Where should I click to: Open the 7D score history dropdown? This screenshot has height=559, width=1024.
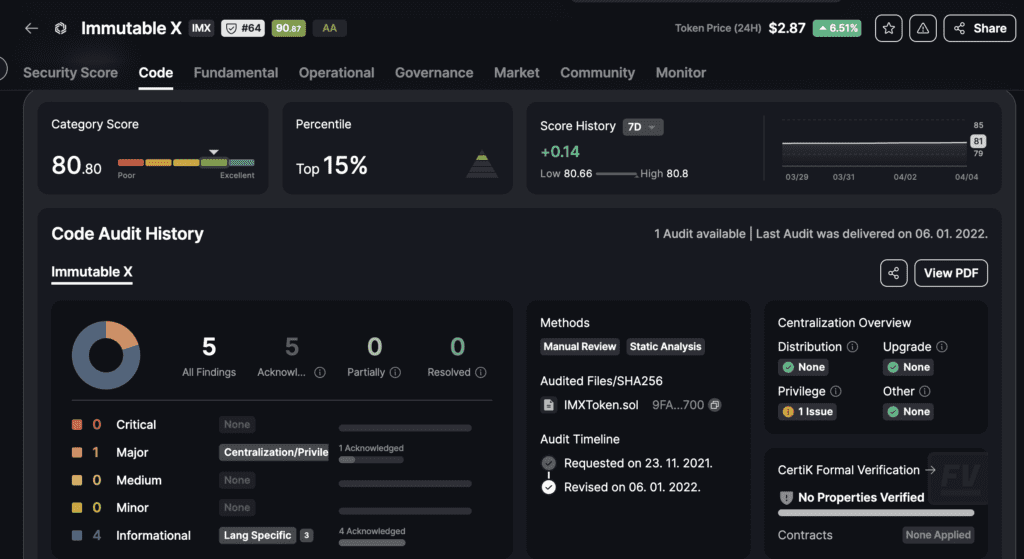[x=642, y=127]
